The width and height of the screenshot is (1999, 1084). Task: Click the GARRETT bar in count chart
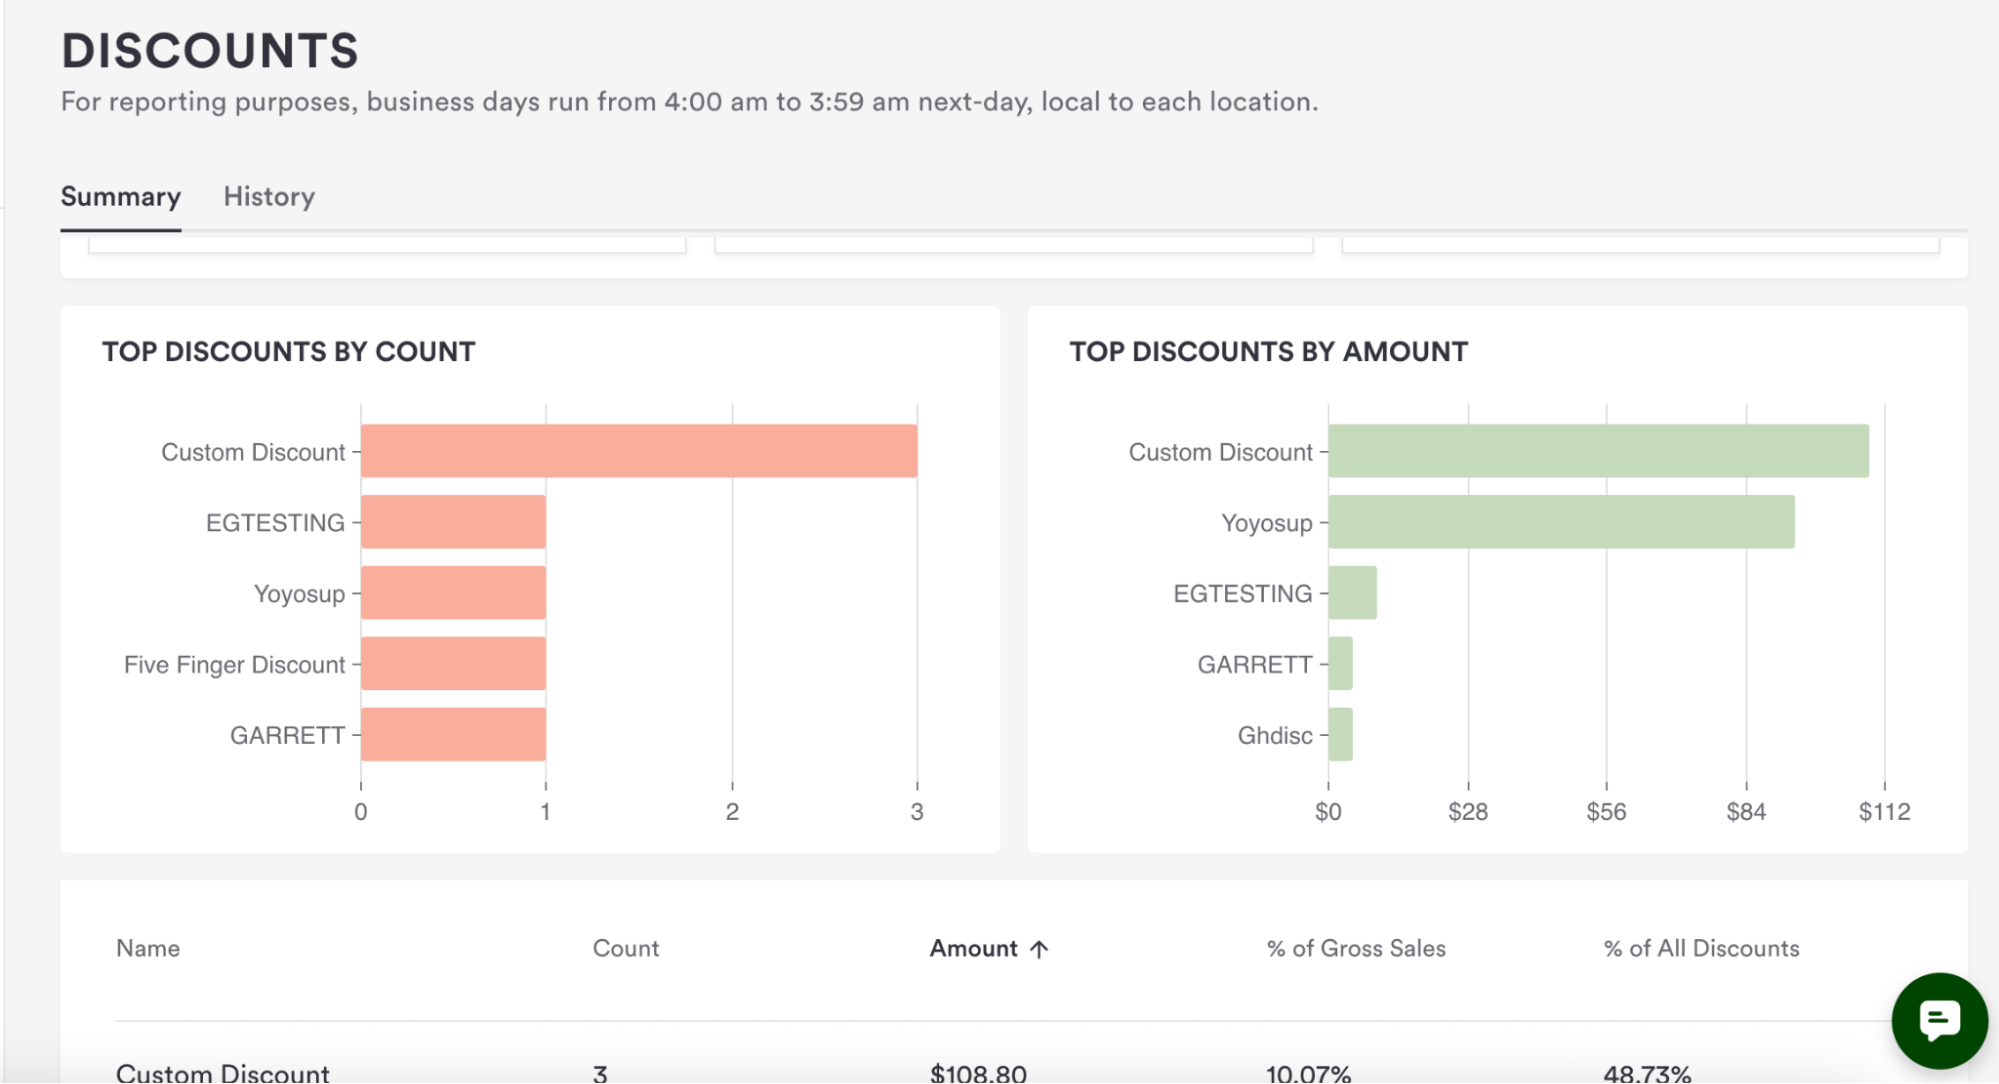453,735
